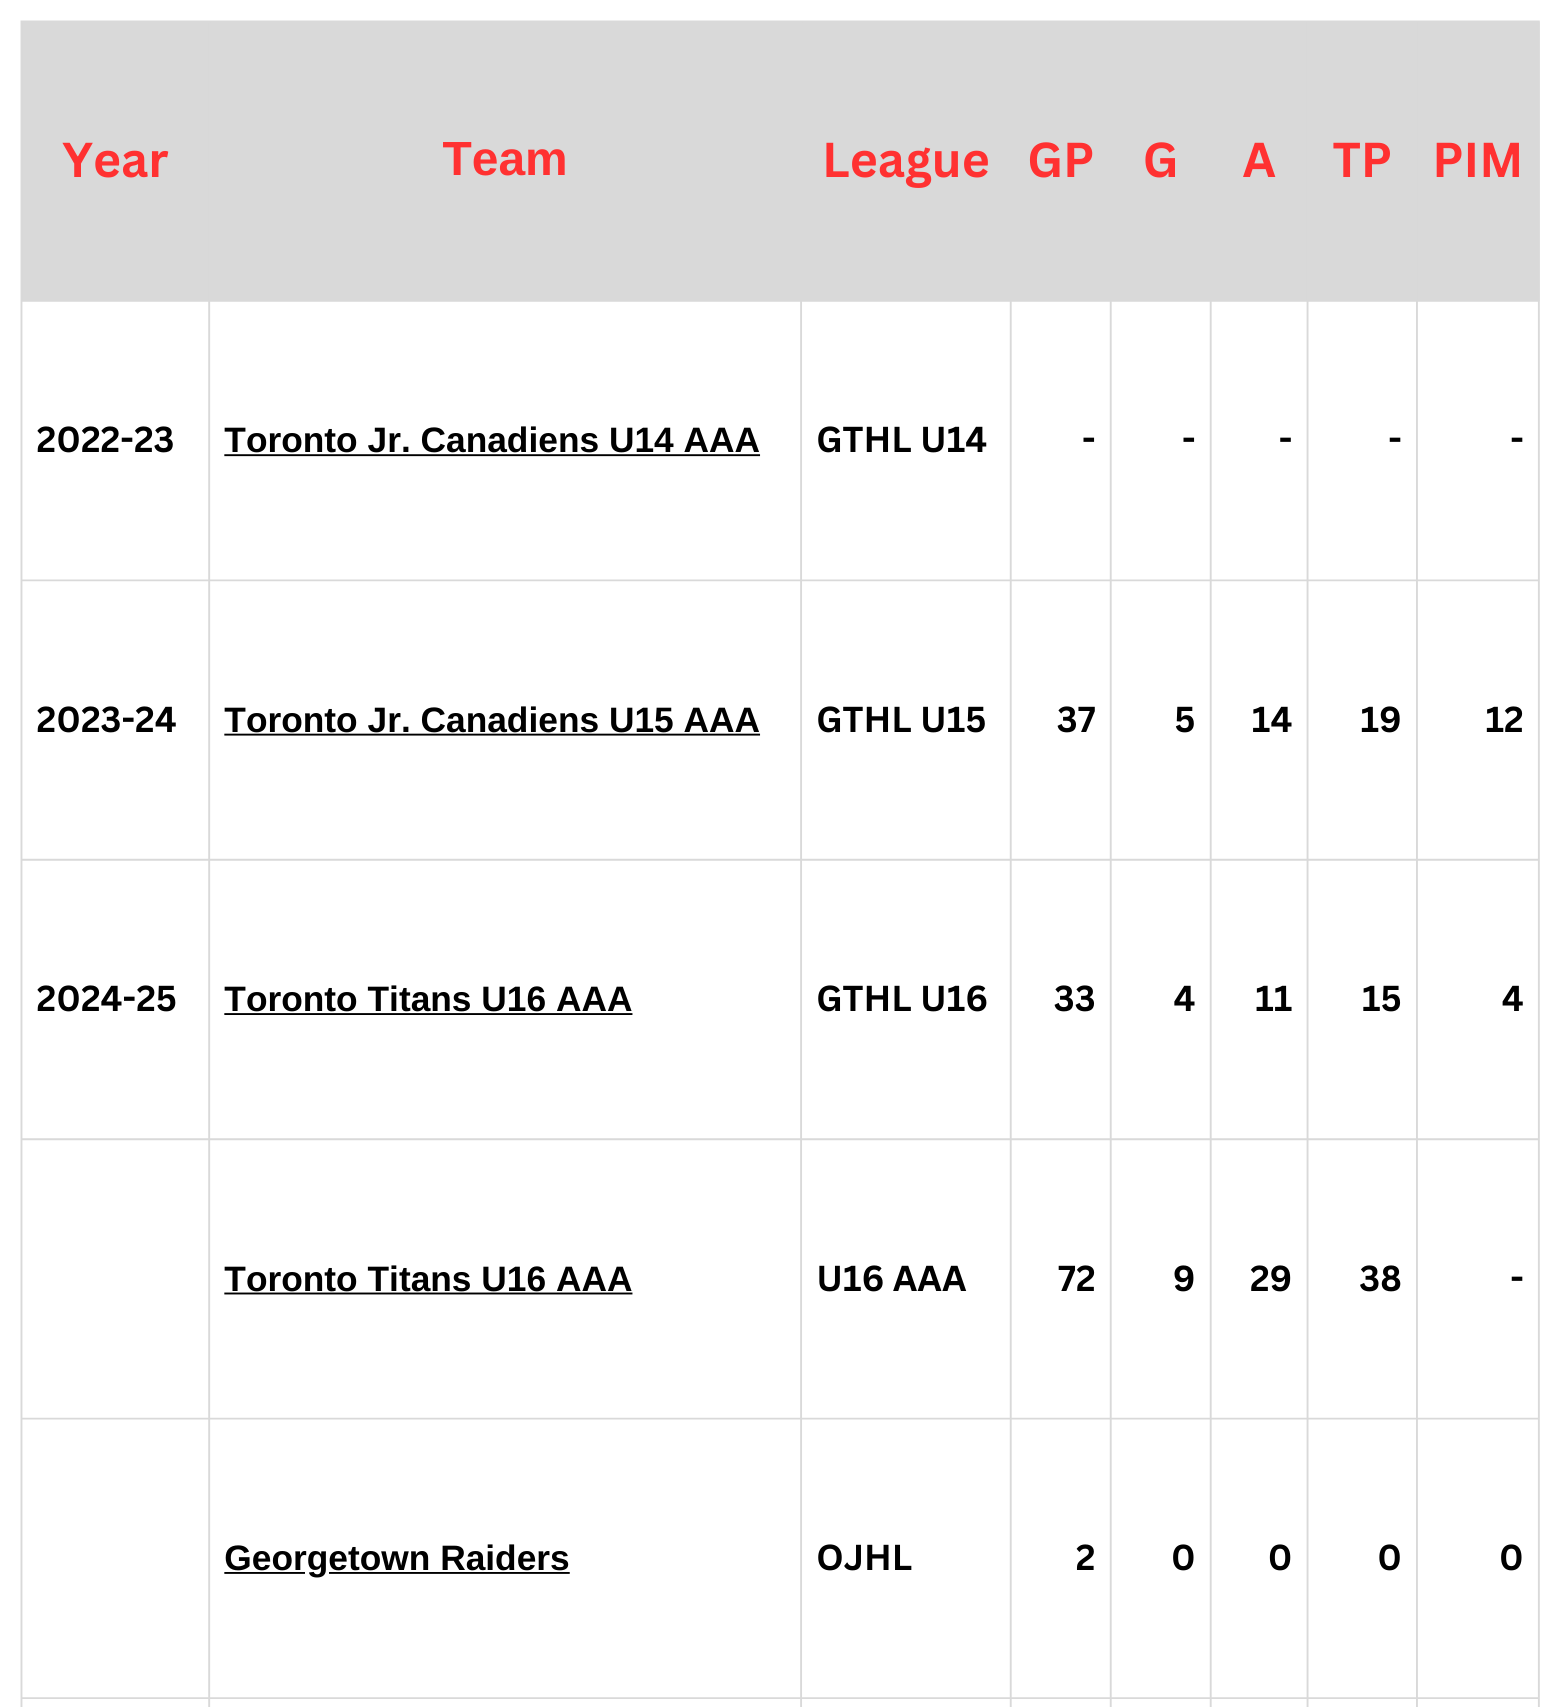Select the GTHL U14 league cell
The height and width of the screenshot is (1707, 1545).
(901, 441)
